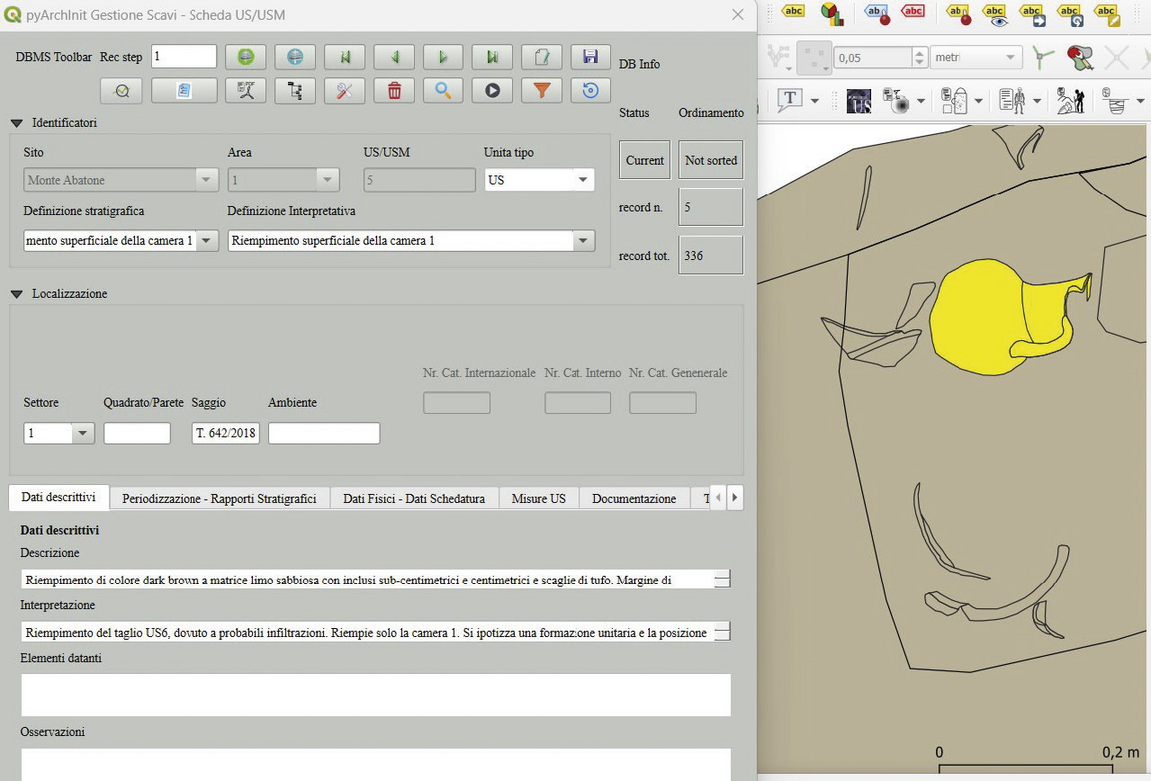The image size is (1151, 781).
Task: Click the Save record floppy disk icon
Action: pyautogui.click(x=590, y=57)
